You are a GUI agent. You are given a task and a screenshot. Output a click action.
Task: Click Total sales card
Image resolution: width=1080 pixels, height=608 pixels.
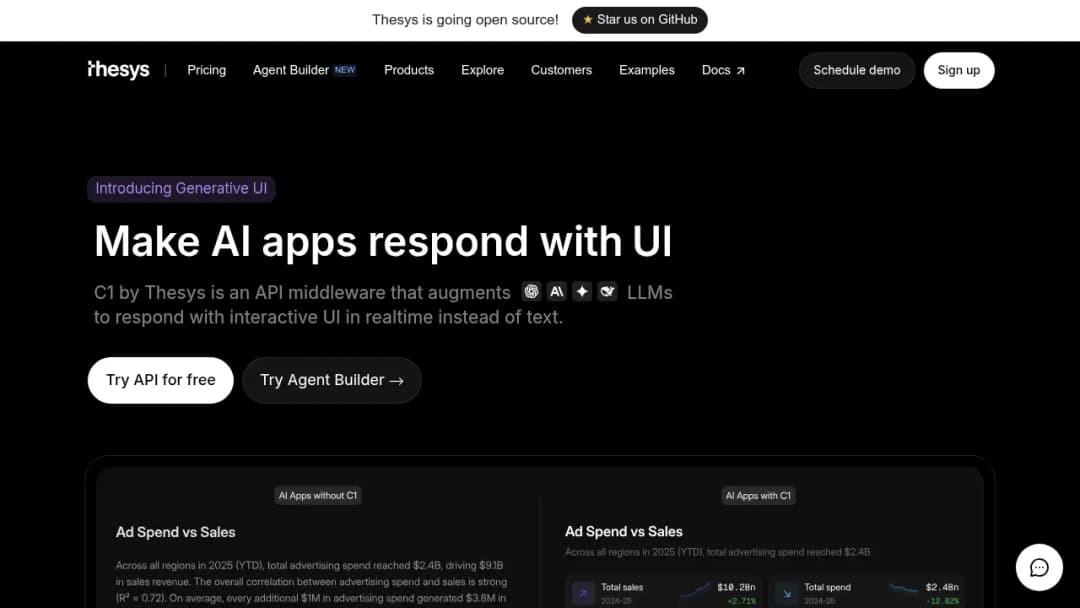point(663,591)
